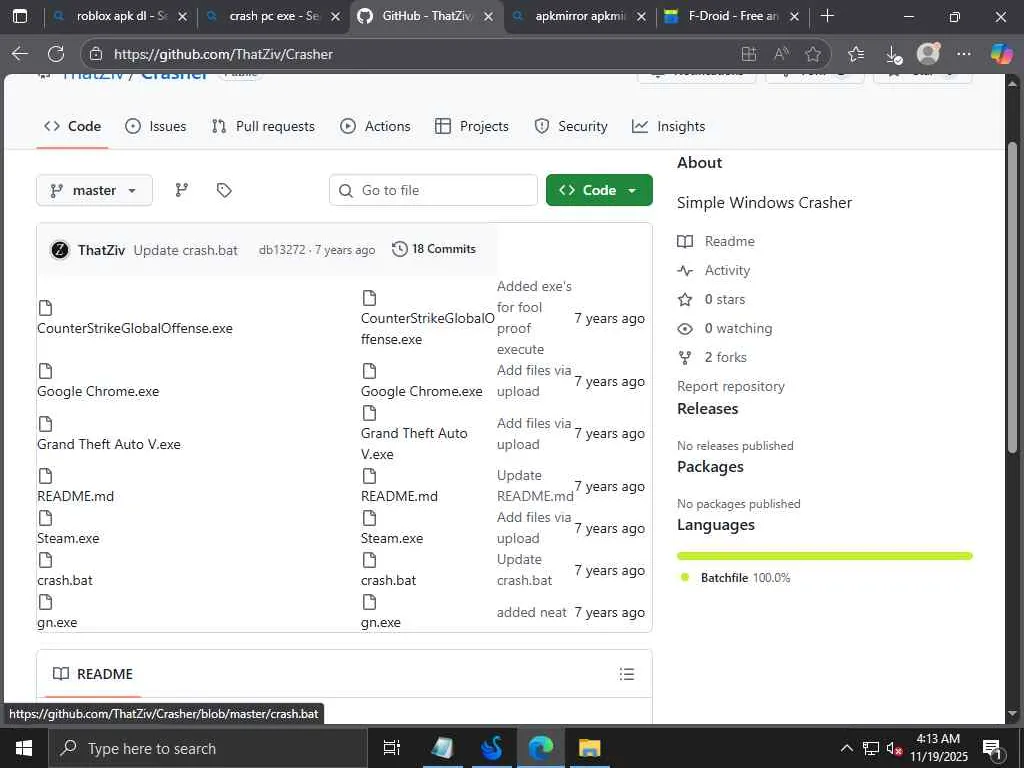1024x768 pixels.
Task: Expand the master branch dropdown
Action: [94, 190]
